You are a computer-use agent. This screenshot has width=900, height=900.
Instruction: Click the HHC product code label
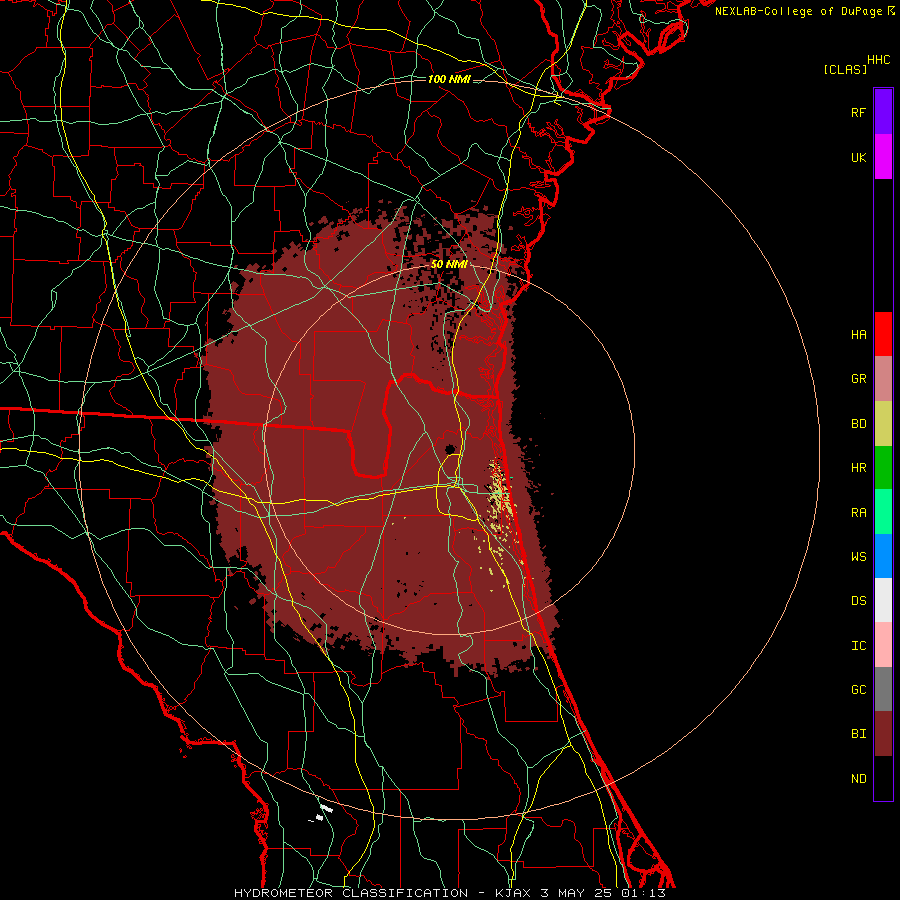(878, 60)
